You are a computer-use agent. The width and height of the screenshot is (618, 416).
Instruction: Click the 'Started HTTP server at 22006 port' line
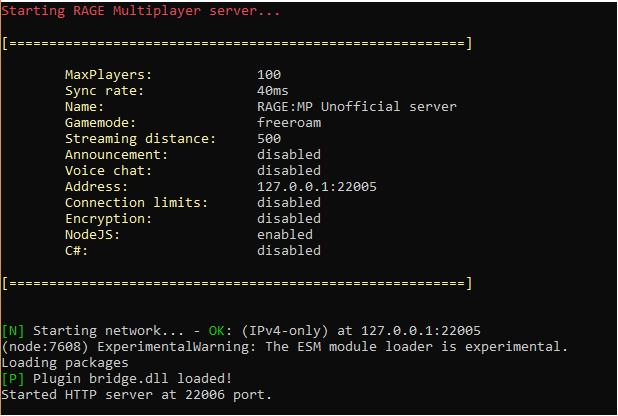pos(136,394)
